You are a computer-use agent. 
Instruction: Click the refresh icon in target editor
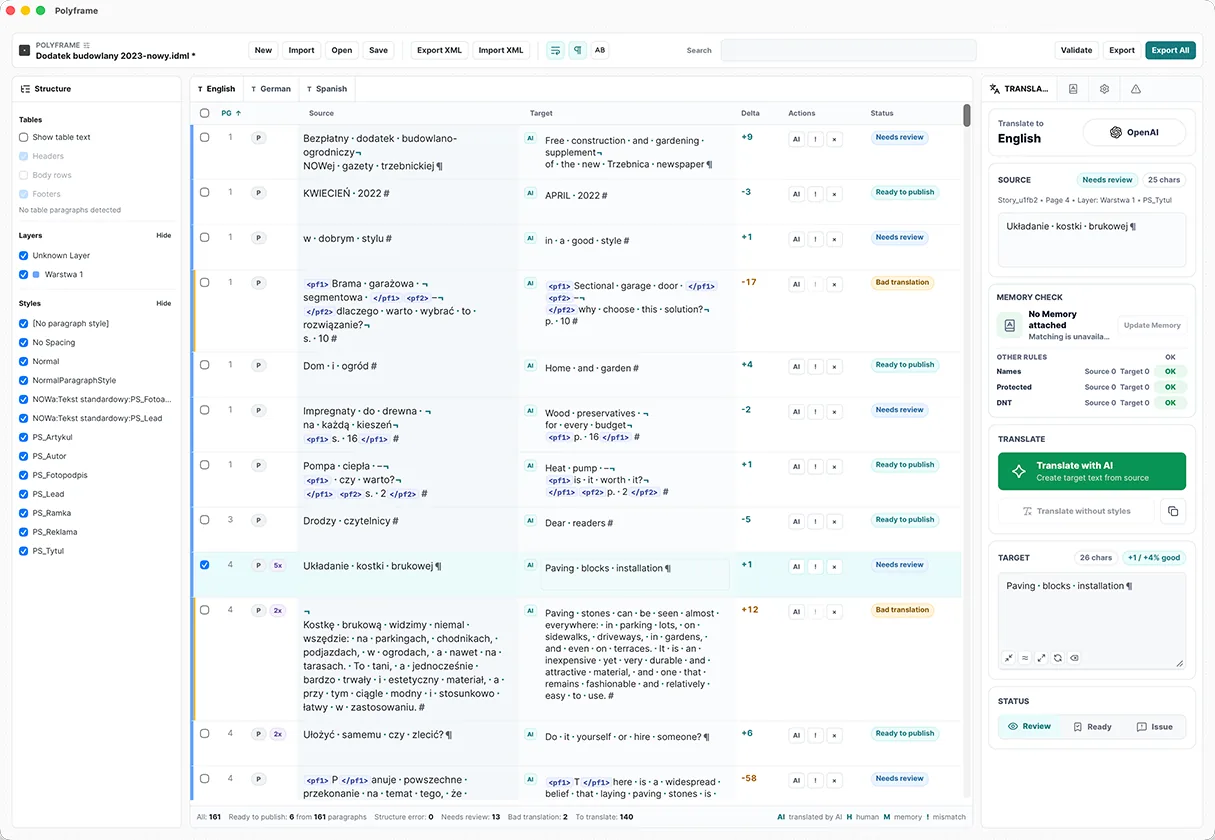(1058, 658)
